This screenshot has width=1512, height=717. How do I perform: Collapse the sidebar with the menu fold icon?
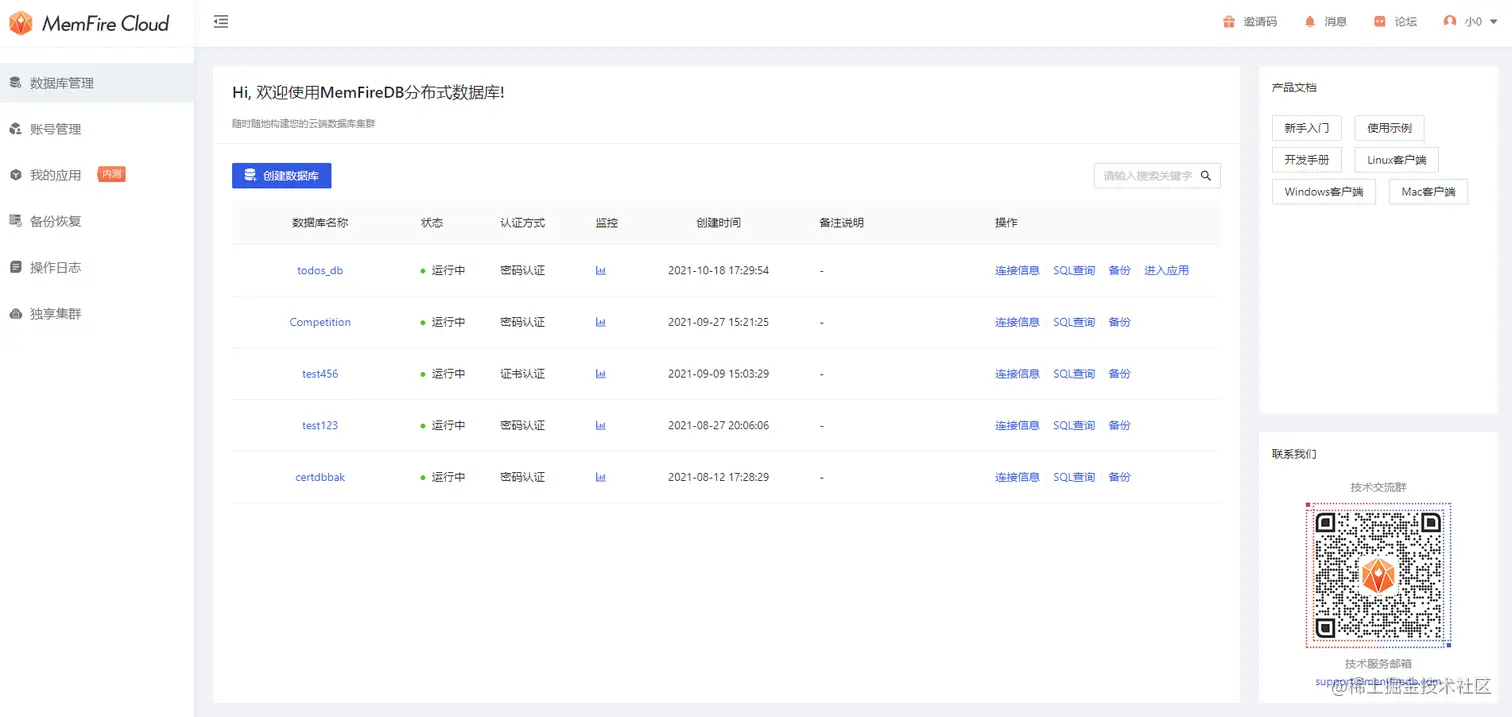(x=221, y=22)
